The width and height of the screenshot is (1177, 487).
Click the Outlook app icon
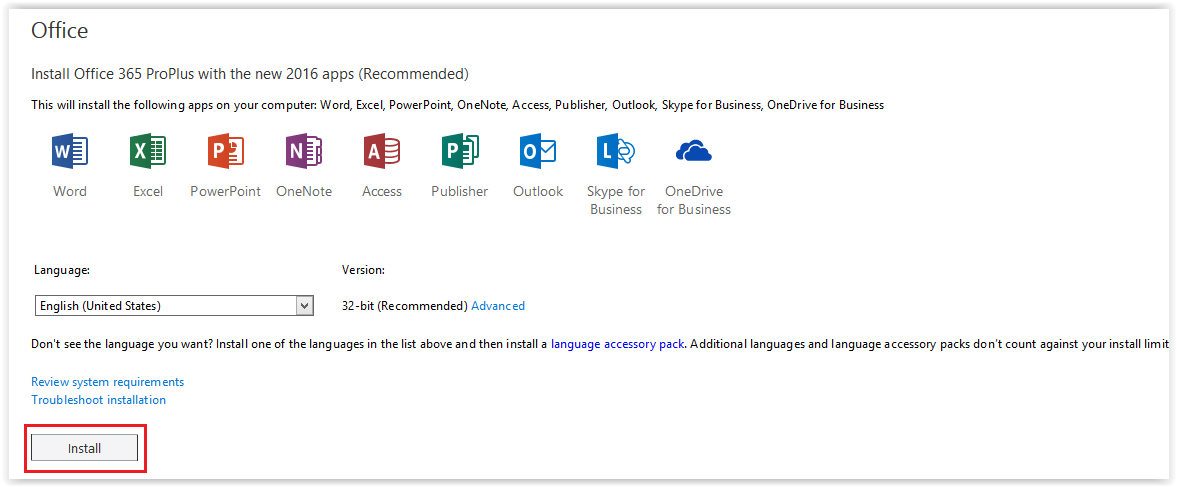(538, 153)
